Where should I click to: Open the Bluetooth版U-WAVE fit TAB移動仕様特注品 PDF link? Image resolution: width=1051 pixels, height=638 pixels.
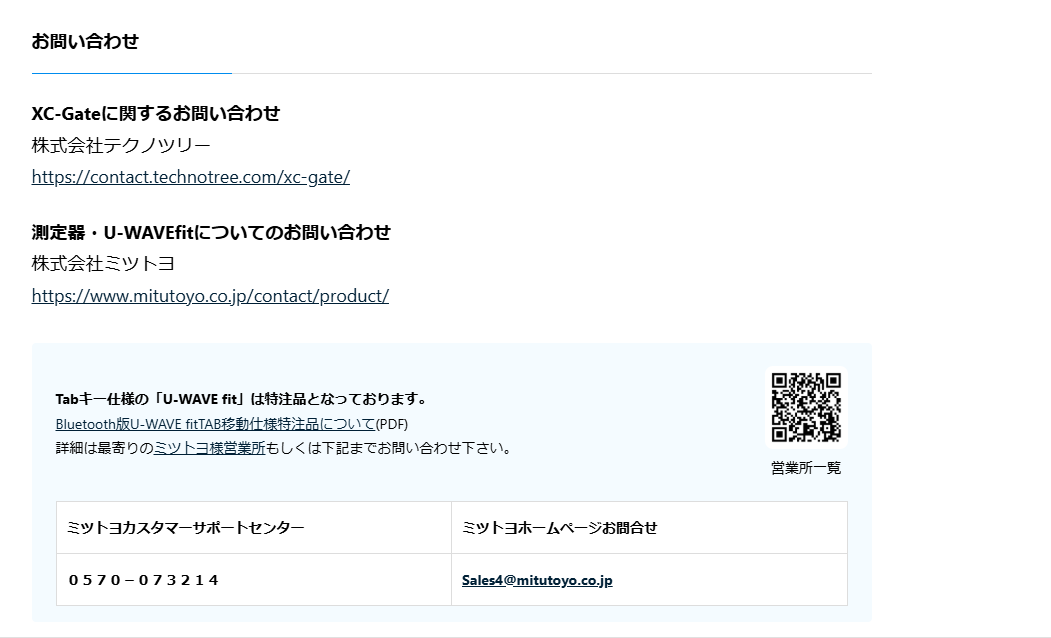(x=215, y=424)
